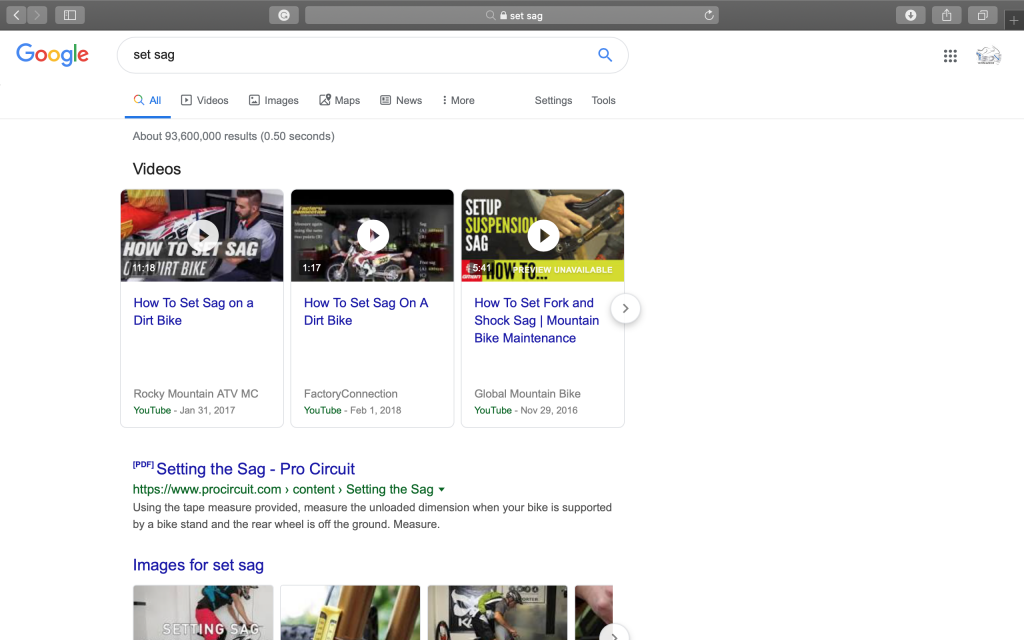
Task: Click 'YouTube - Nov 29, 2016' source line
Action: pyautogui.click(x=526, y=410)
